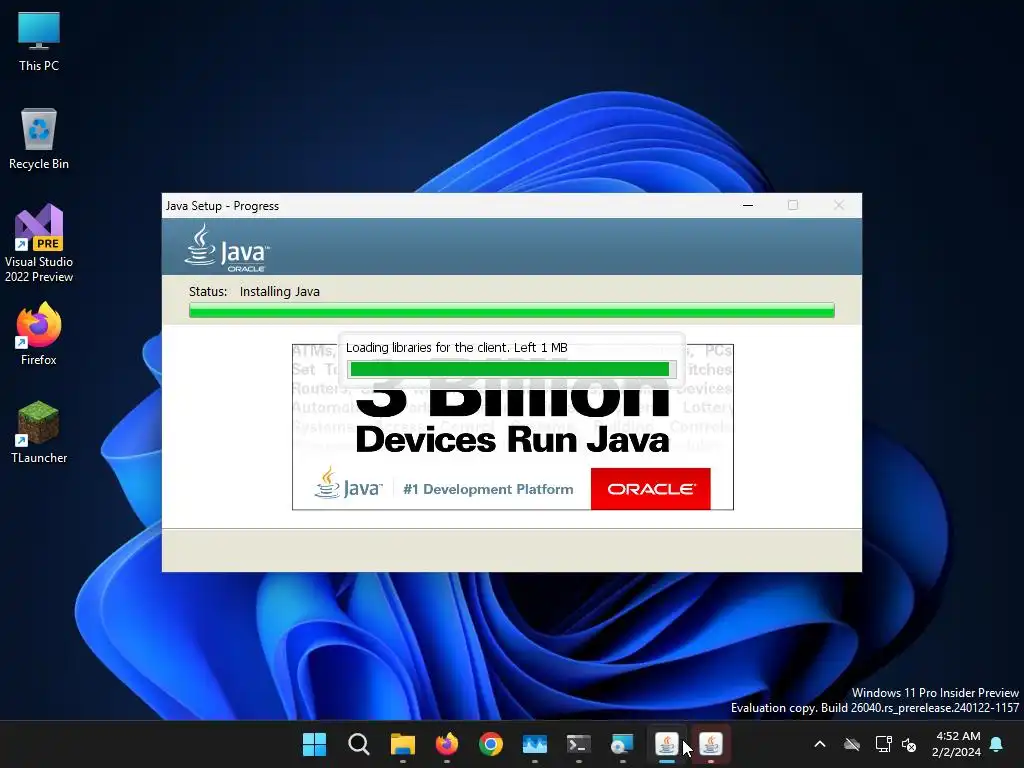
Task: Open the setup disc app in taskbar
Action: pos(622,744)
